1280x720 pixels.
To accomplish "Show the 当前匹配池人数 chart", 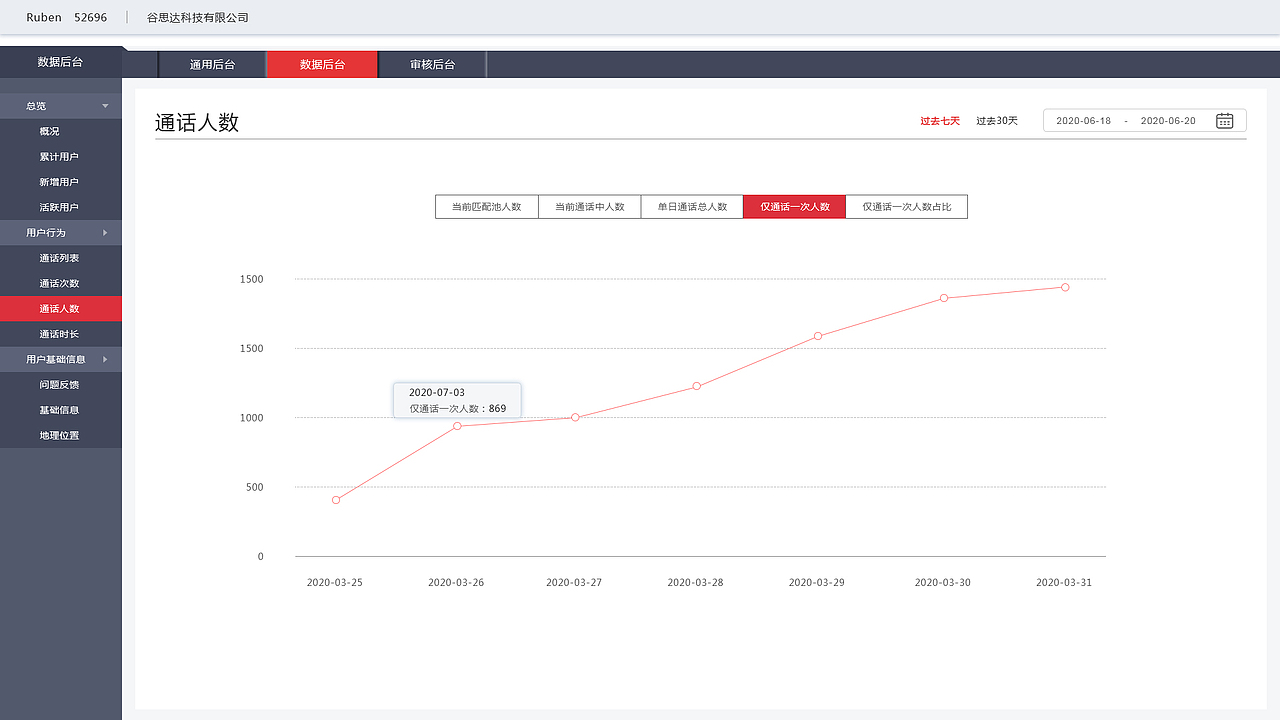I will point(487,207).
